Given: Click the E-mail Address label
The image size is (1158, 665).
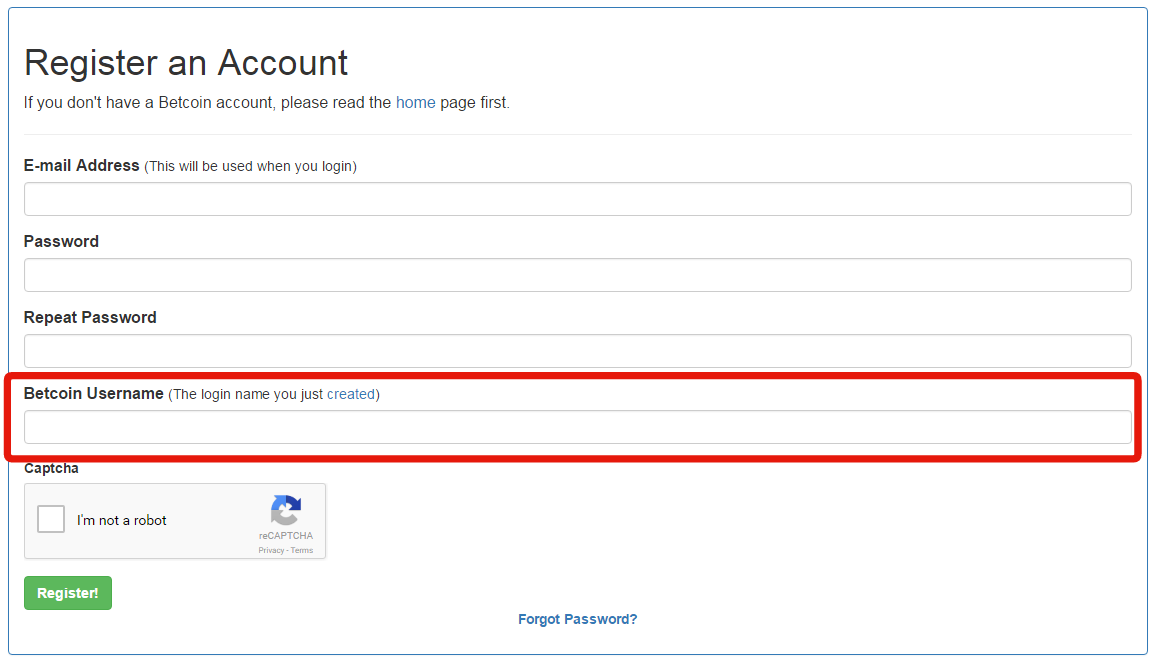Looking at the screenshot, I should (81, 166).
